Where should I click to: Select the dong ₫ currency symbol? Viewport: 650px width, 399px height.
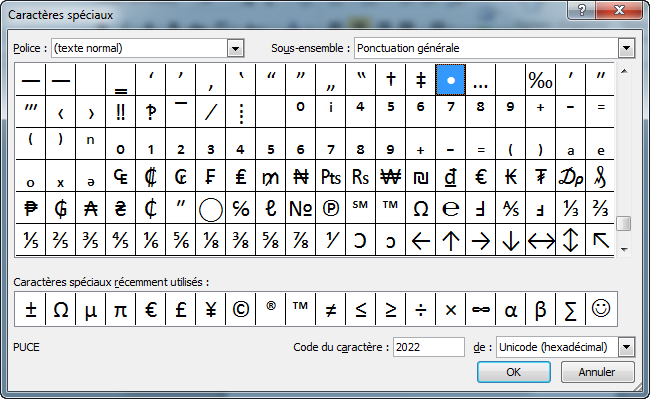click(451, 176)
